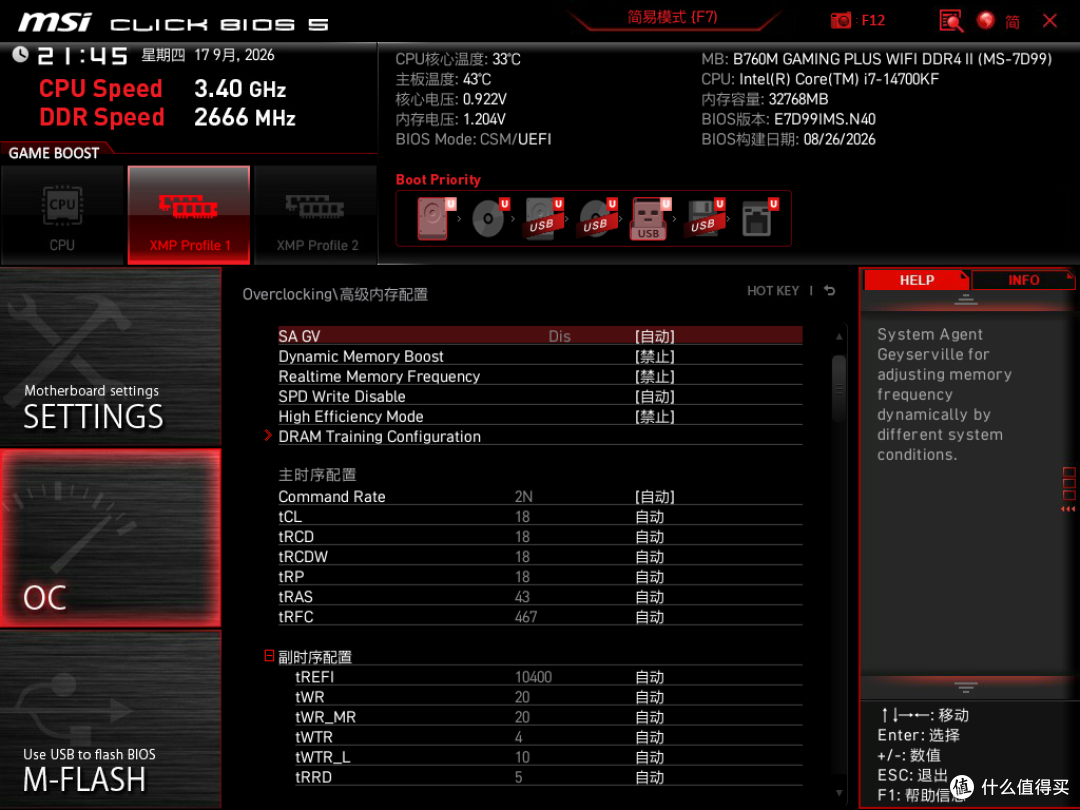This screenshot has width=1080, height=810.
Task: Open the BIOS search magnifier icon
Action: [x=951, y=21]
